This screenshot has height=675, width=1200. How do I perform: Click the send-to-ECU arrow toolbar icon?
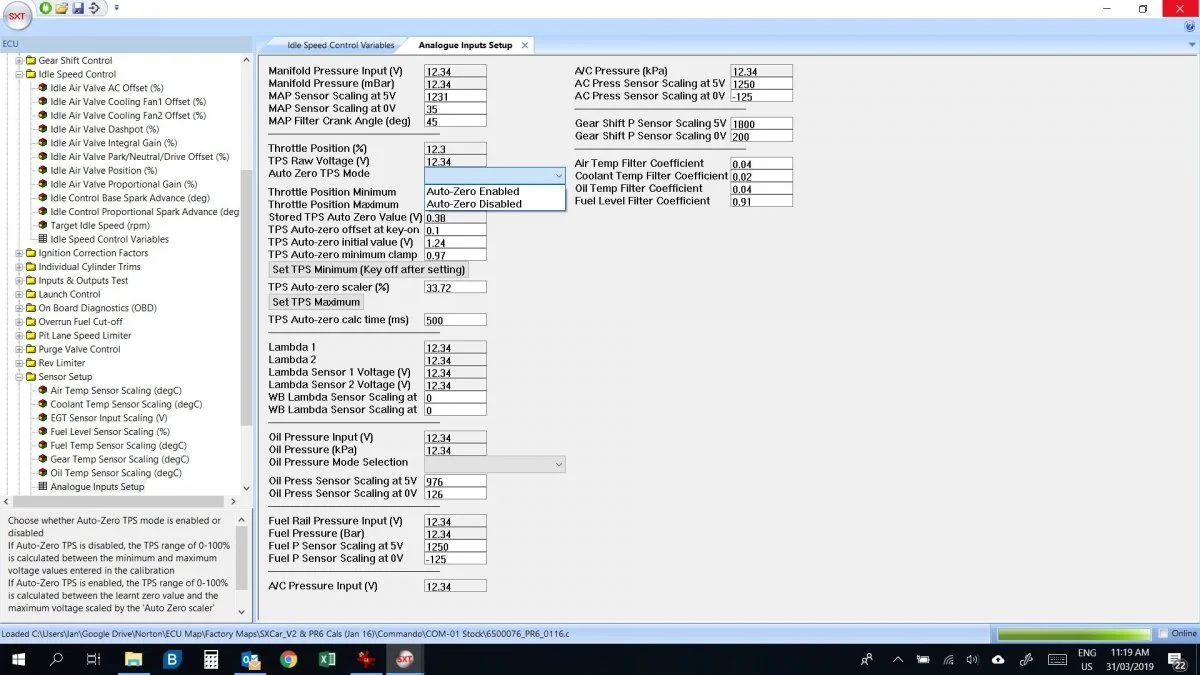coord(94,8)
